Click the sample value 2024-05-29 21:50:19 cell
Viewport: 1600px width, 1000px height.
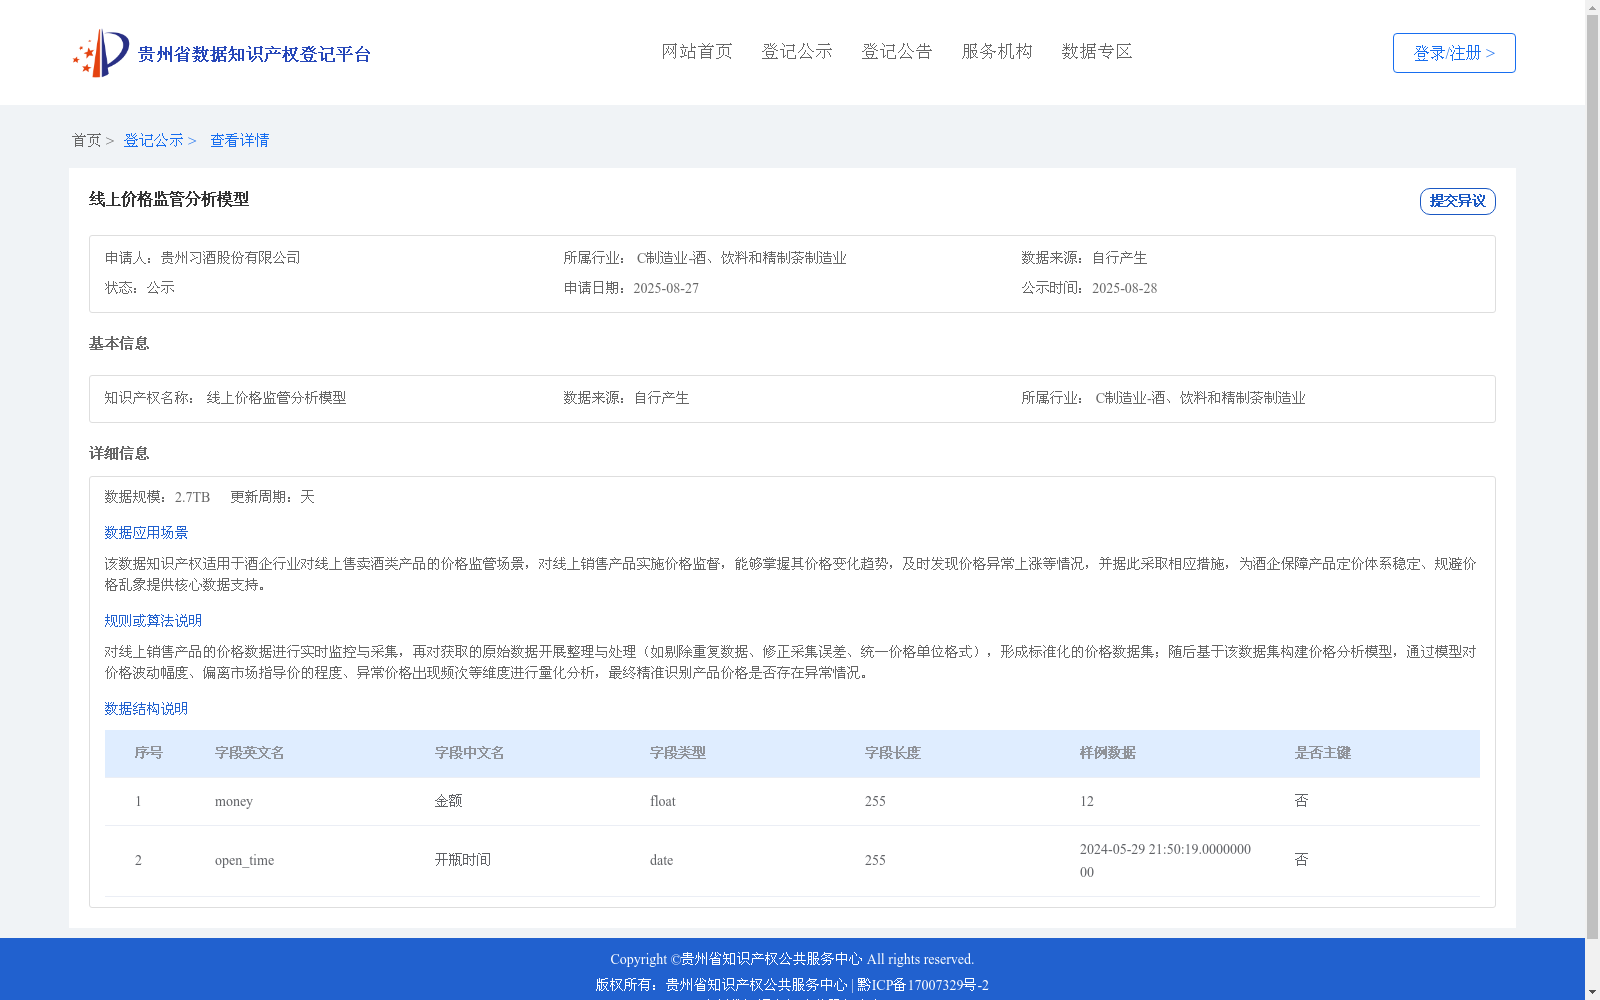1165,860
